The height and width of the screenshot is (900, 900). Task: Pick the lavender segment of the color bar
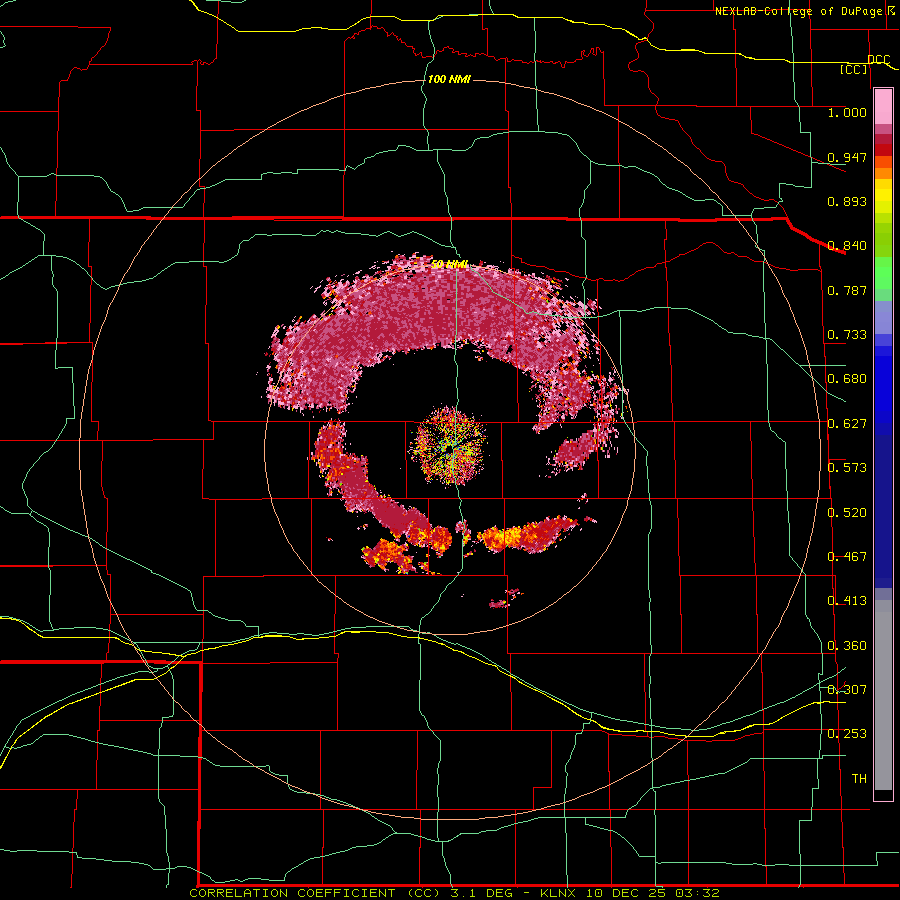[x=883, y=317]
